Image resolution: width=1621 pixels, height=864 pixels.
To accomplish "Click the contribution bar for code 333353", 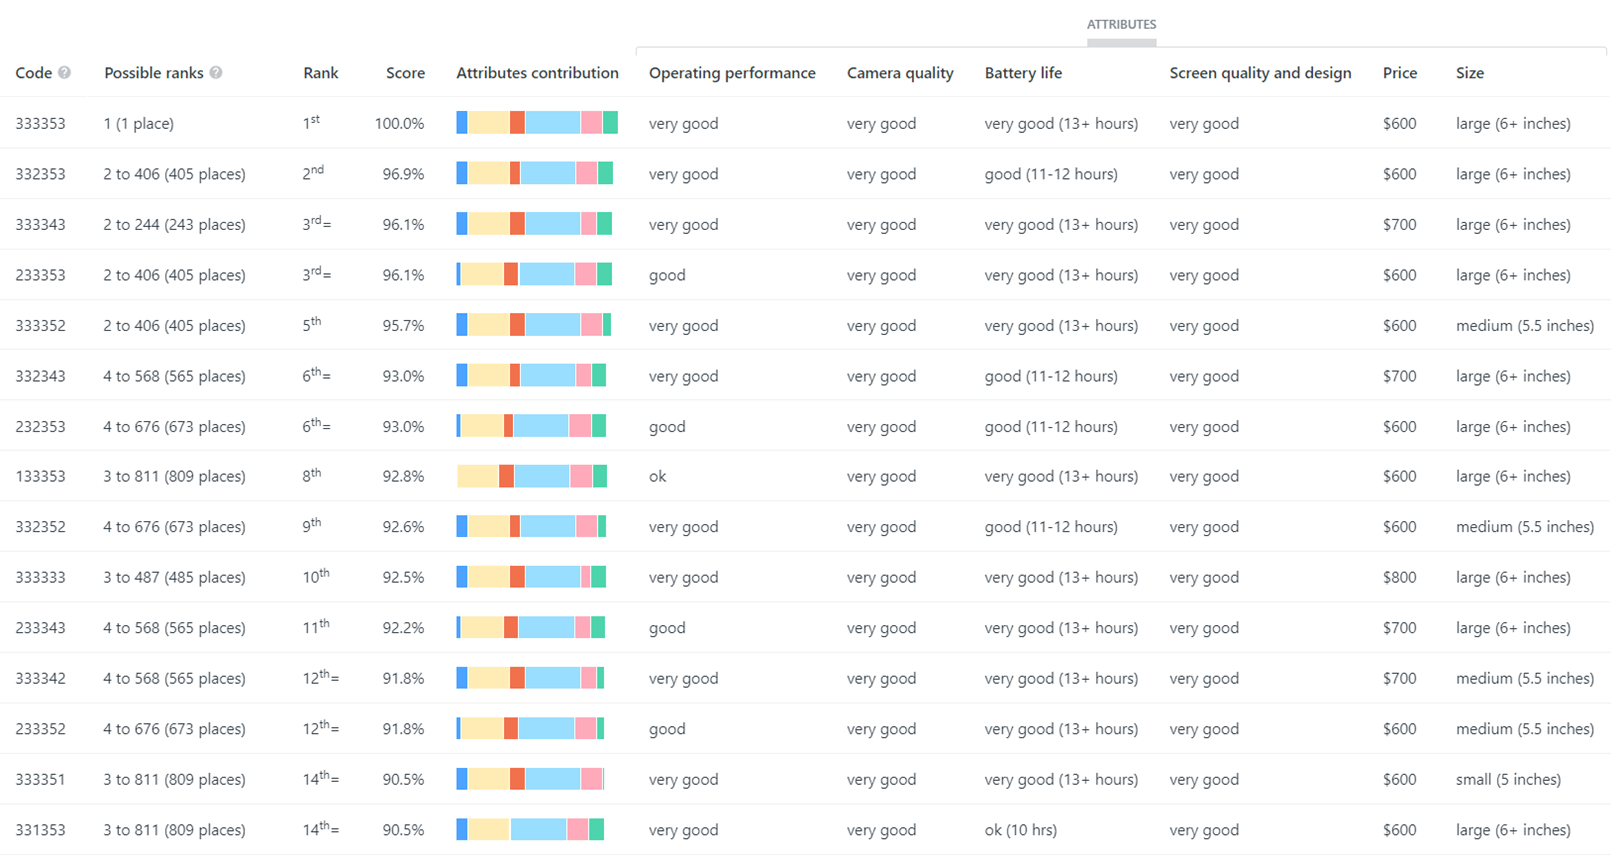I will click(x=537, y=123).
